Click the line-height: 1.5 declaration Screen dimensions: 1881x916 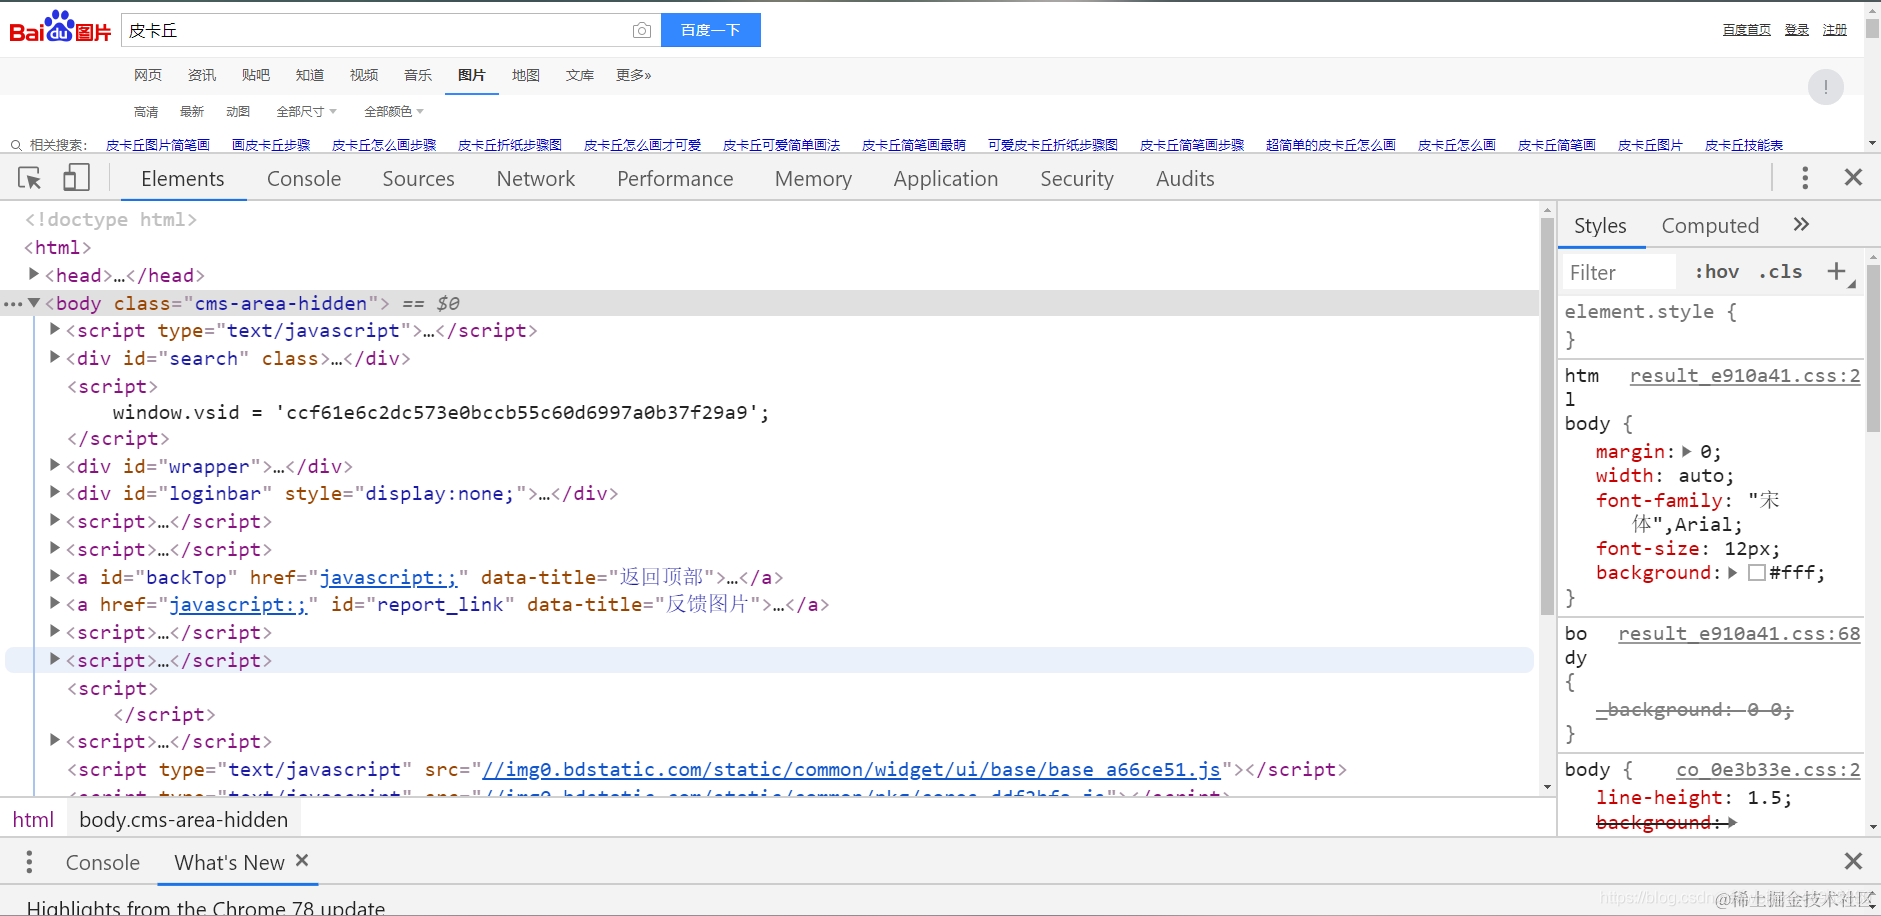(x=1694, y=798)
